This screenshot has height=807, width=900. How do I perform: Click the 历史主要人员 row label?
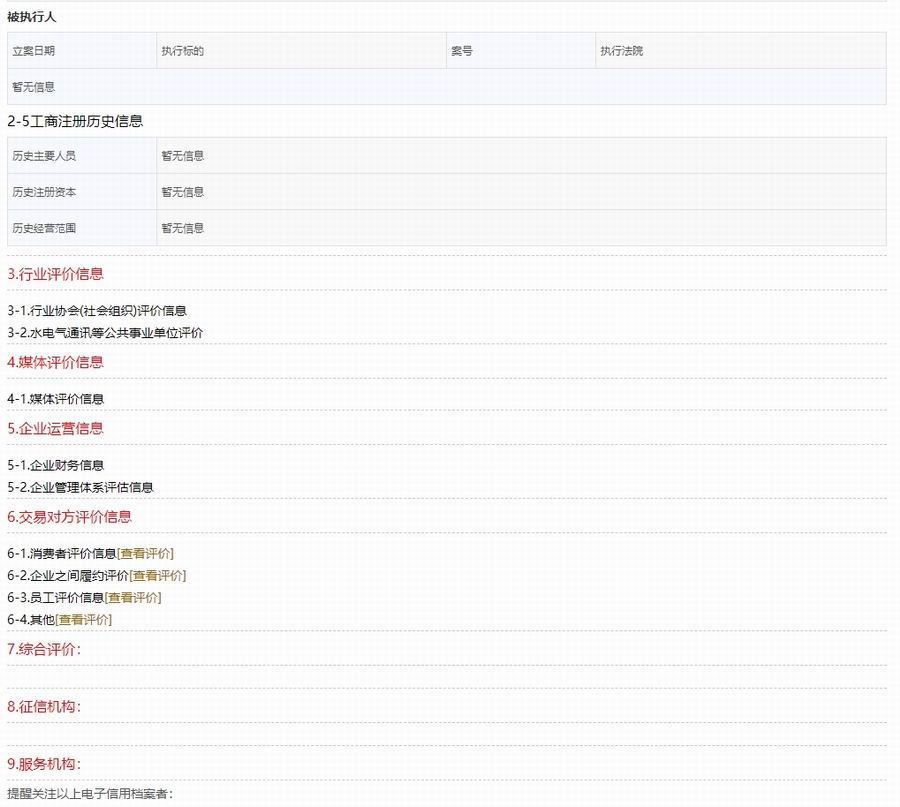click(44, 156)
